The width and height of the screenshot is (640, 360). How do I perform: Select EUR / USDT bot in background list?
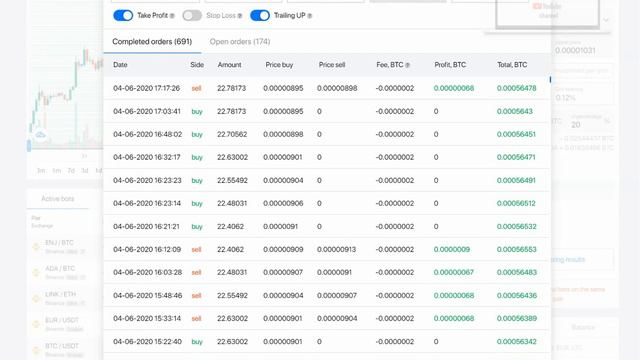tap(64, 324)
